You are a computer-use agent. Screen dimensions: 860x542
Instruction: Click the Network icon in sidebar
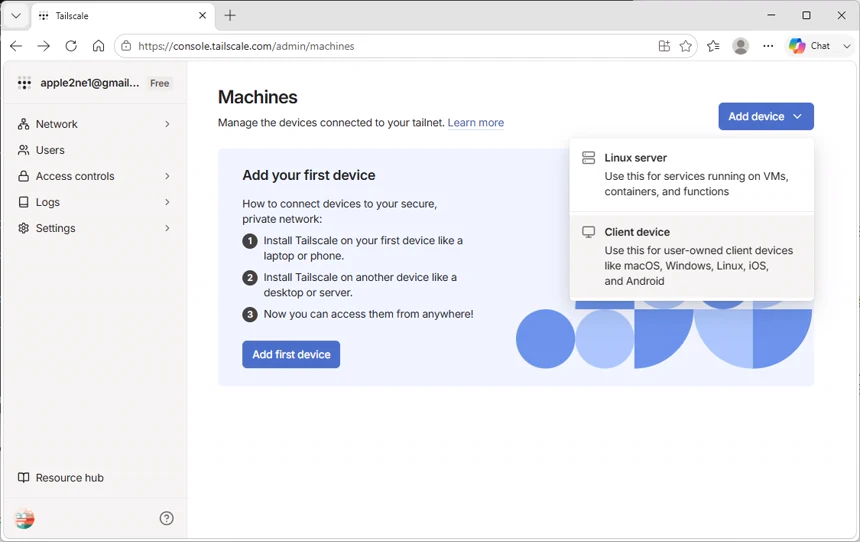tap(24, 124)
